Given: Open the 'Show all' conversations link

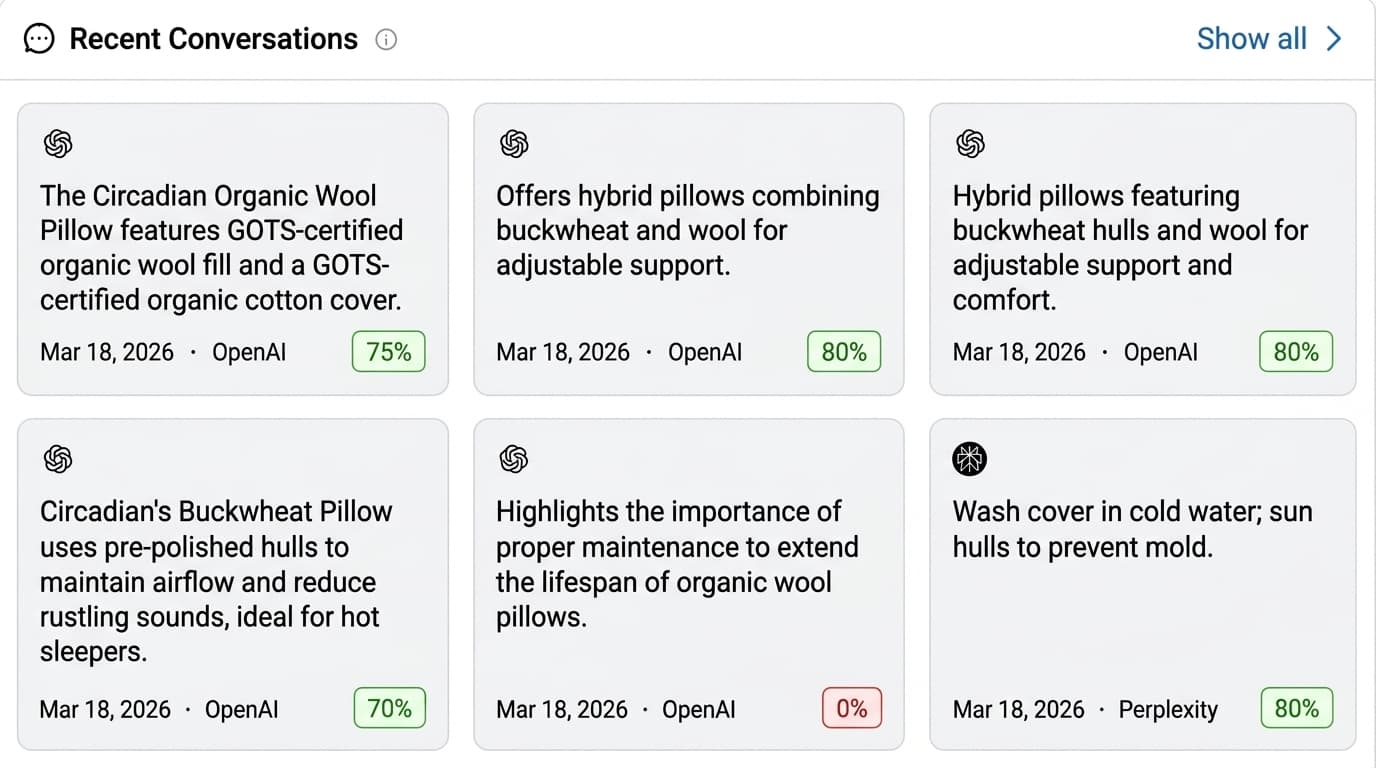Looking at the screenshot, I should coord(1251,39).
